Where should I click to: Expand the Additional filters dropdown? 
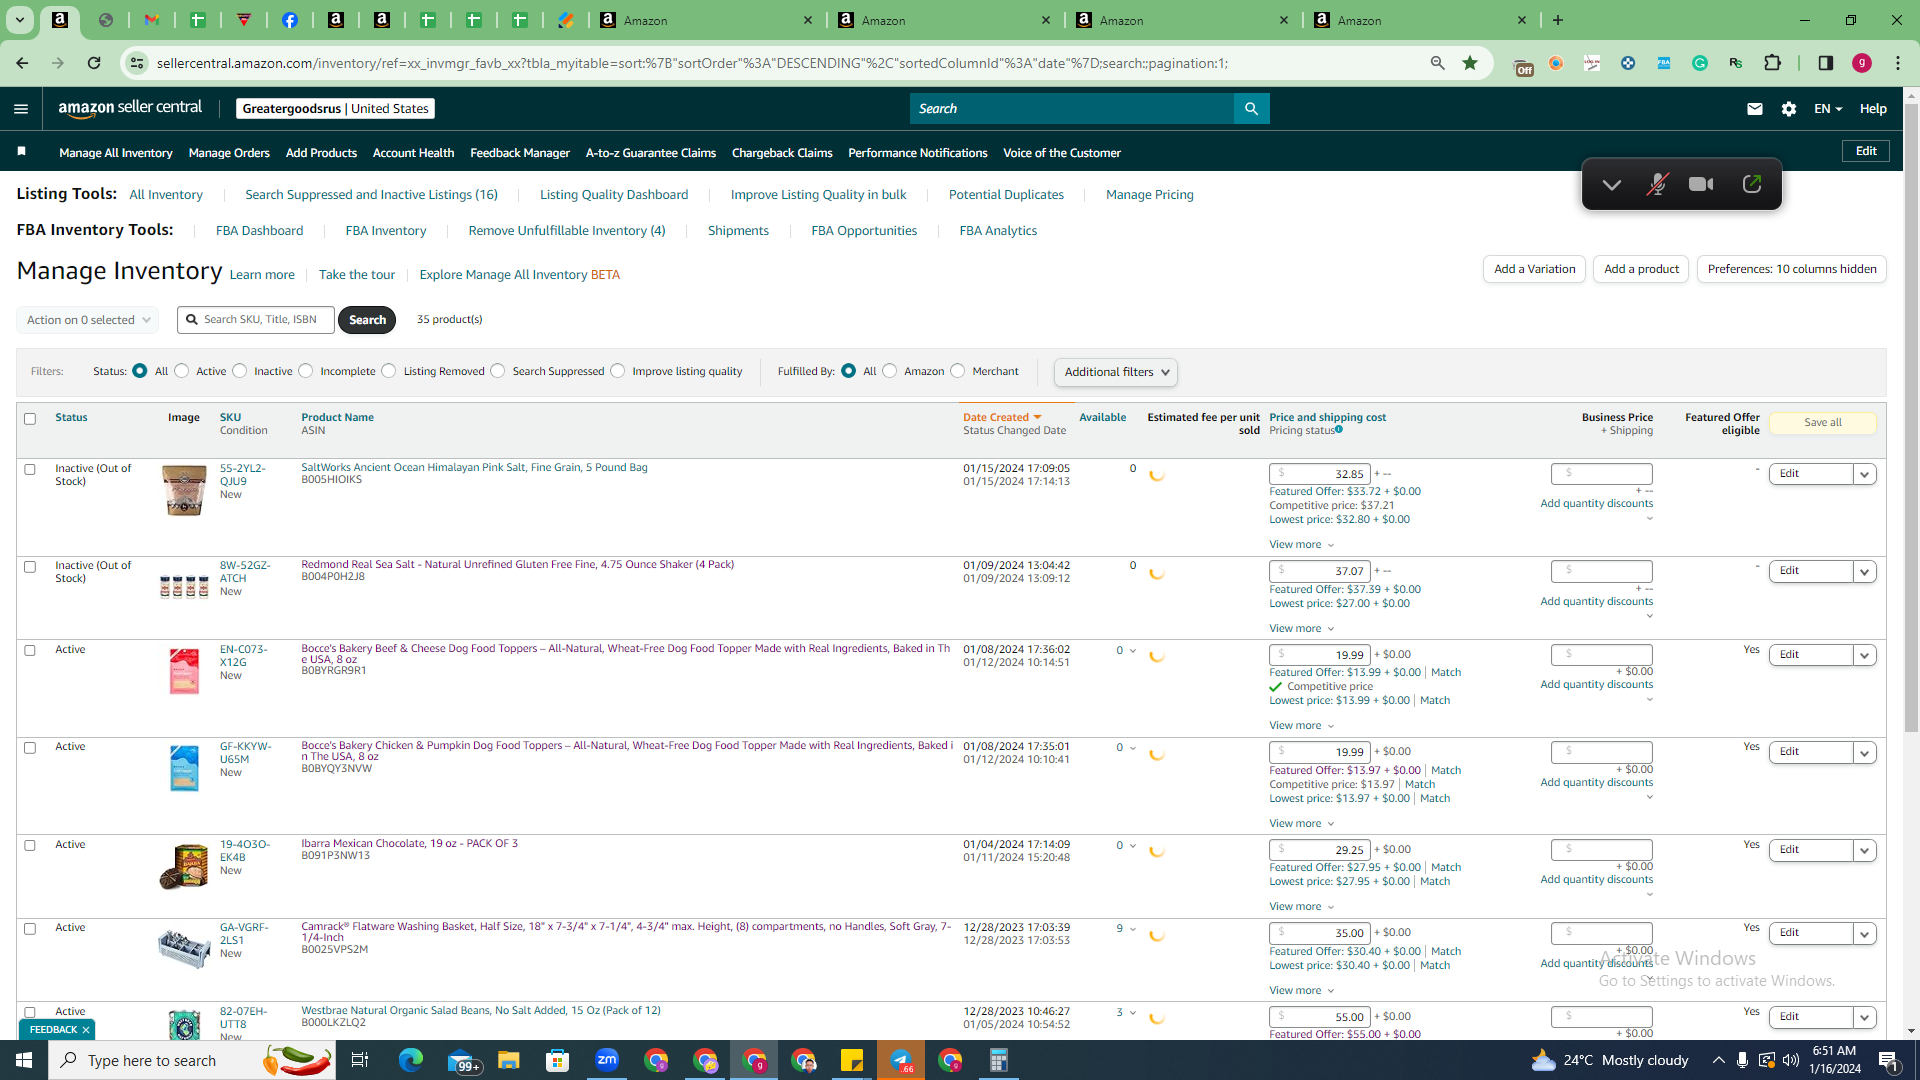(x=1116, y=372)
